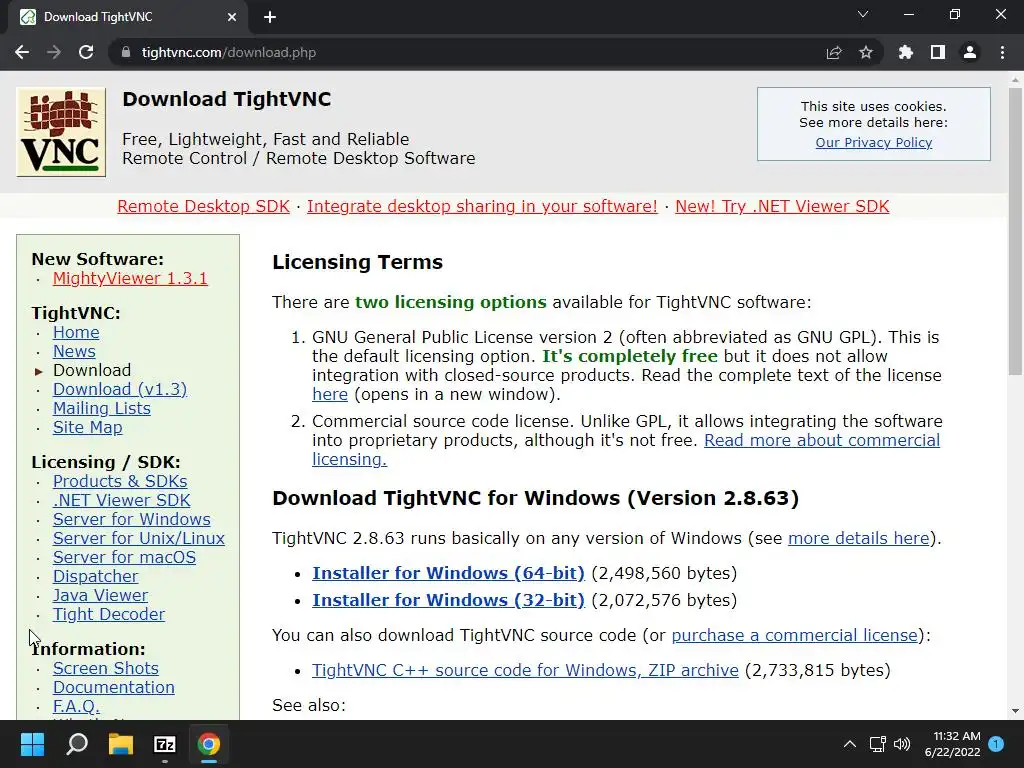1024x768 pixels.
Task: Open Tight Decoder sidebar link
Action: point(108,614)
